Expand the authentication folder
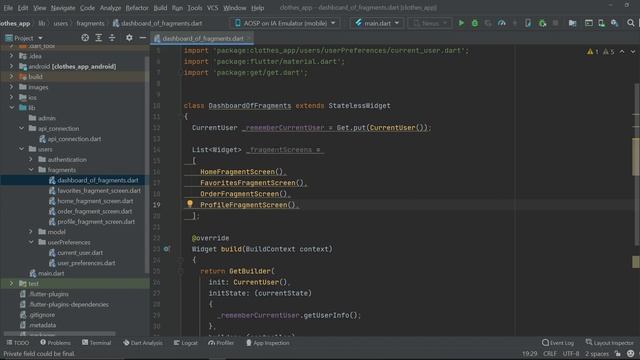640x360 pixels. (31, 159)
